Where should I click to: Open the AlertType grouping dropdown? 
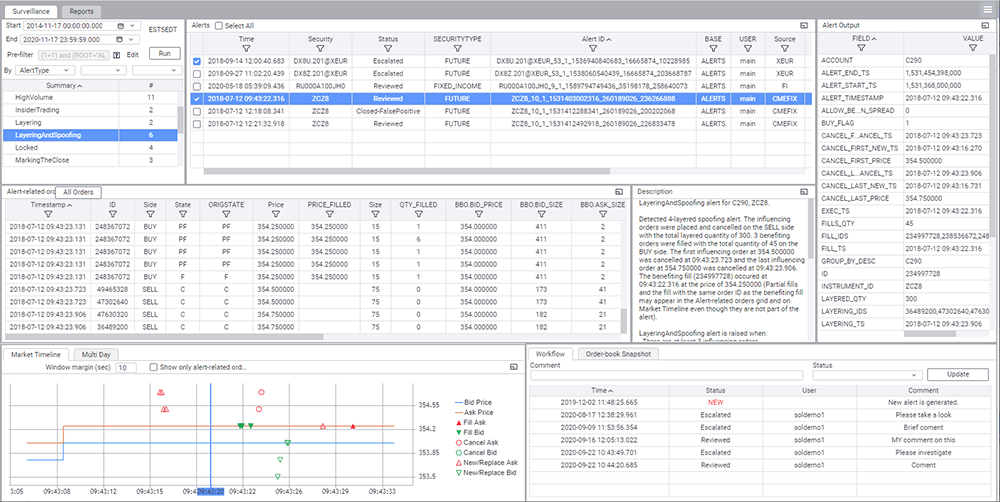tap(44, 70)
